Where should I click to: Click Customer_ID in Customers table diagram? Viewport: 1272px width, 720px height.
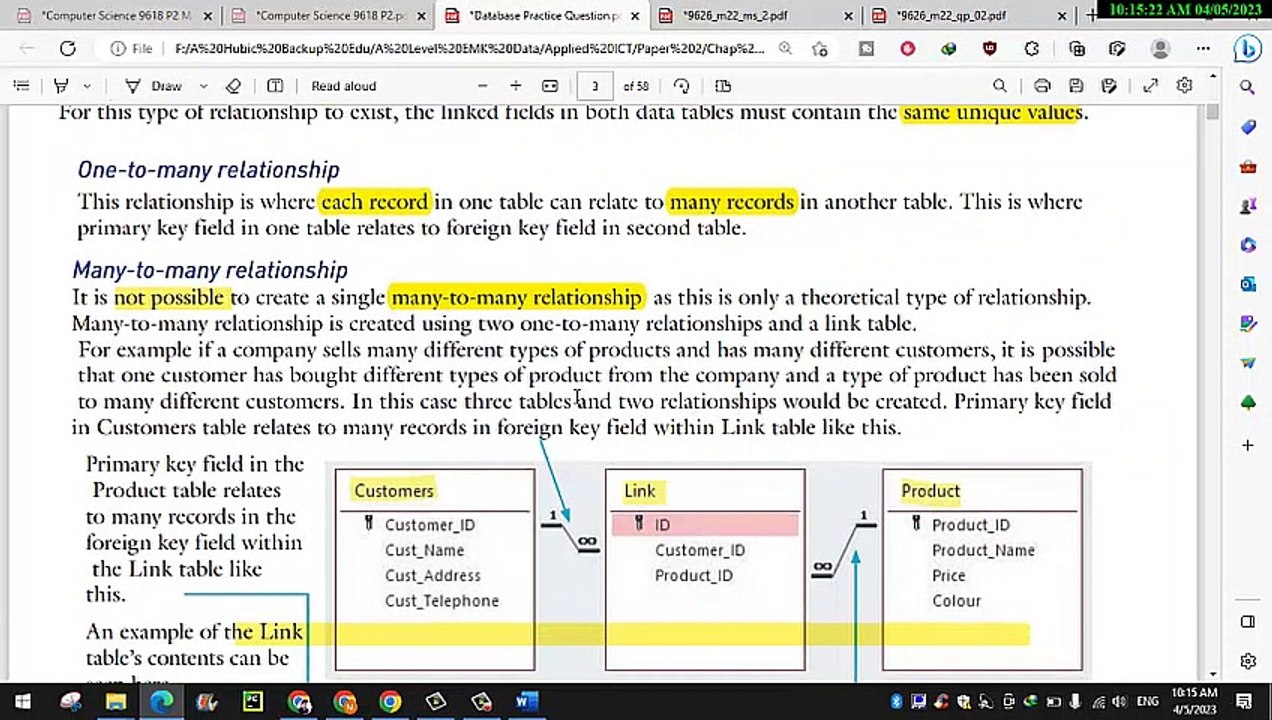point(430,525)
